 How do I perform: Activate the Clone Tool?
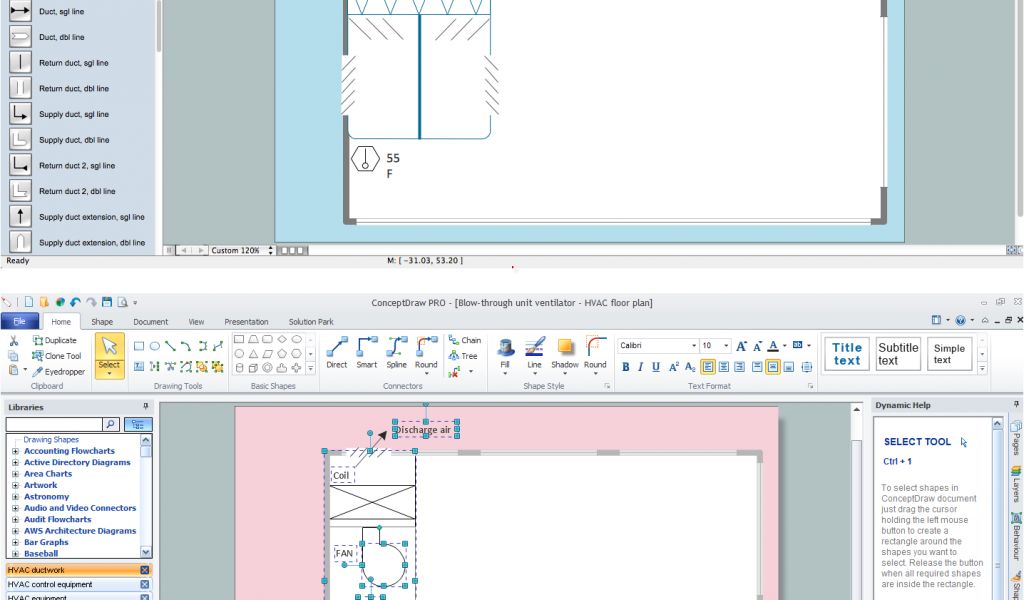57,356
